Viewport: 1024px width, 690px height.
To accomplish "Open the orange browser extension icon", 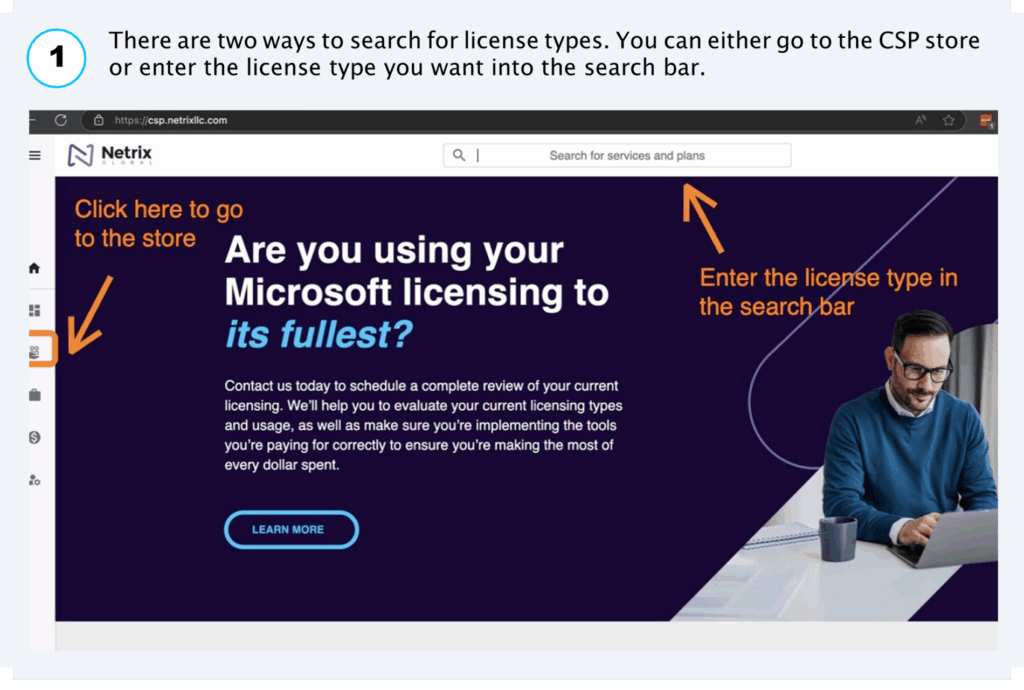I will (986, 121).
